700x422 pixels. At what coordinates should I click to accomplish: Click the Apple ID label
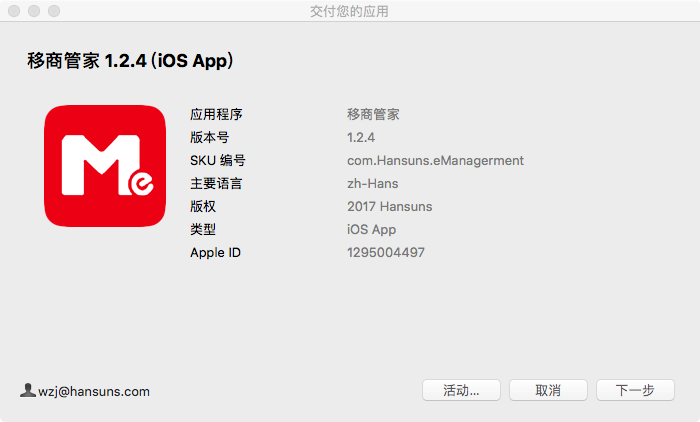coord(215,253)
